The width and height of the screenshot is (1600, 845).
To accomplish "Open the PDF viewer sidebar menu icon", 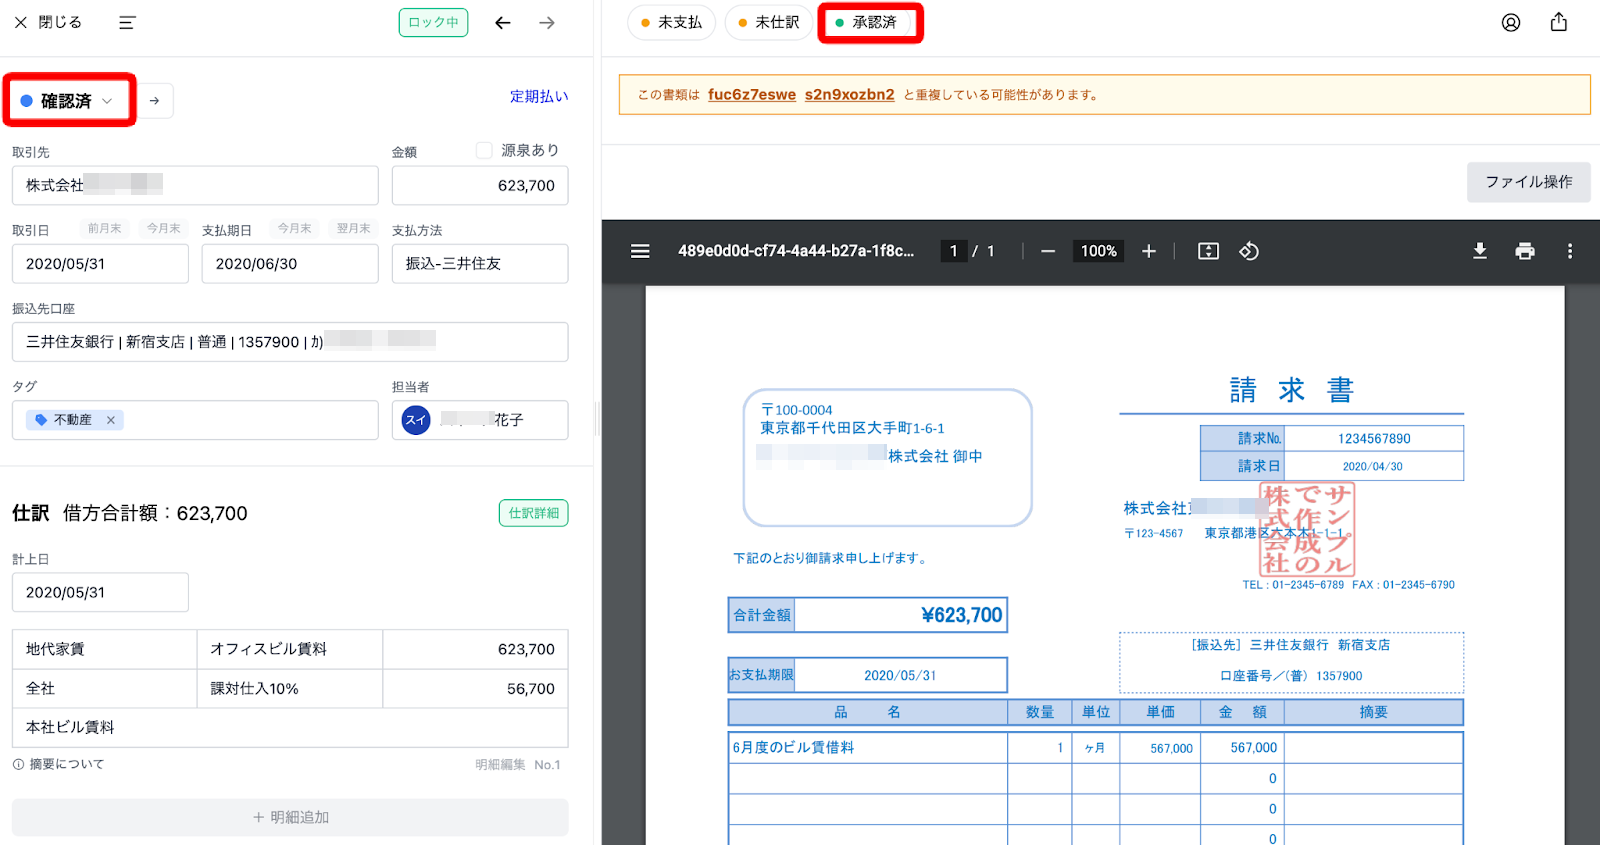I will [640, 251].
